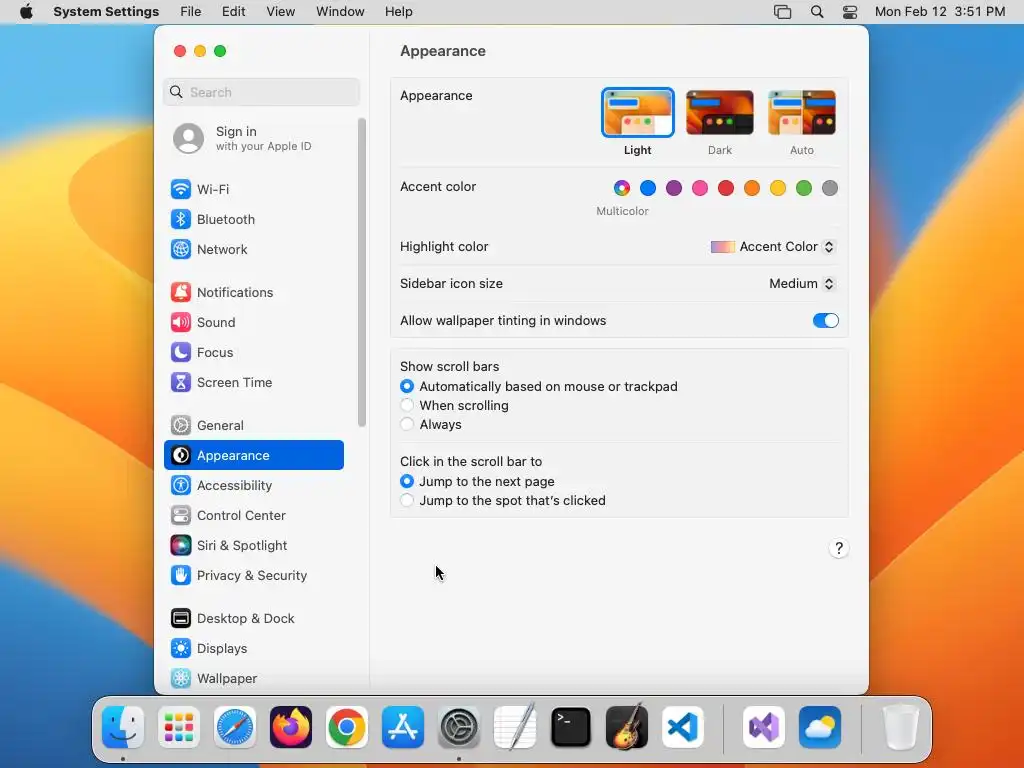
Task: Select Jump to the next page
Action: 407,481
